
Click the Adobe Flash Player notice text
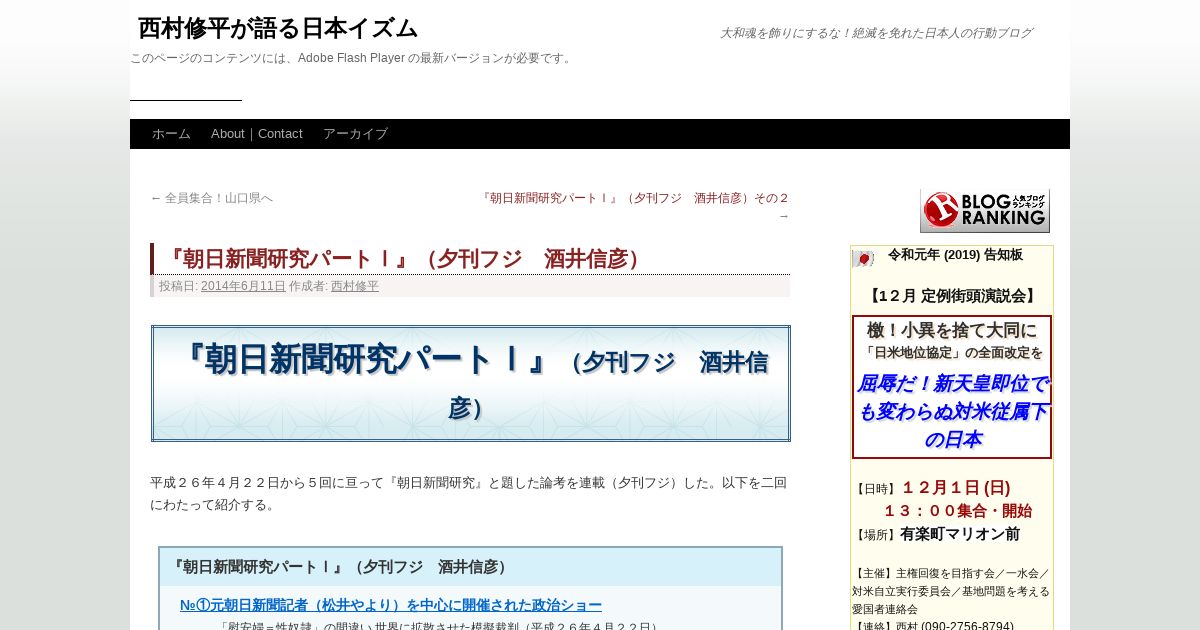[x=353, y=58]
